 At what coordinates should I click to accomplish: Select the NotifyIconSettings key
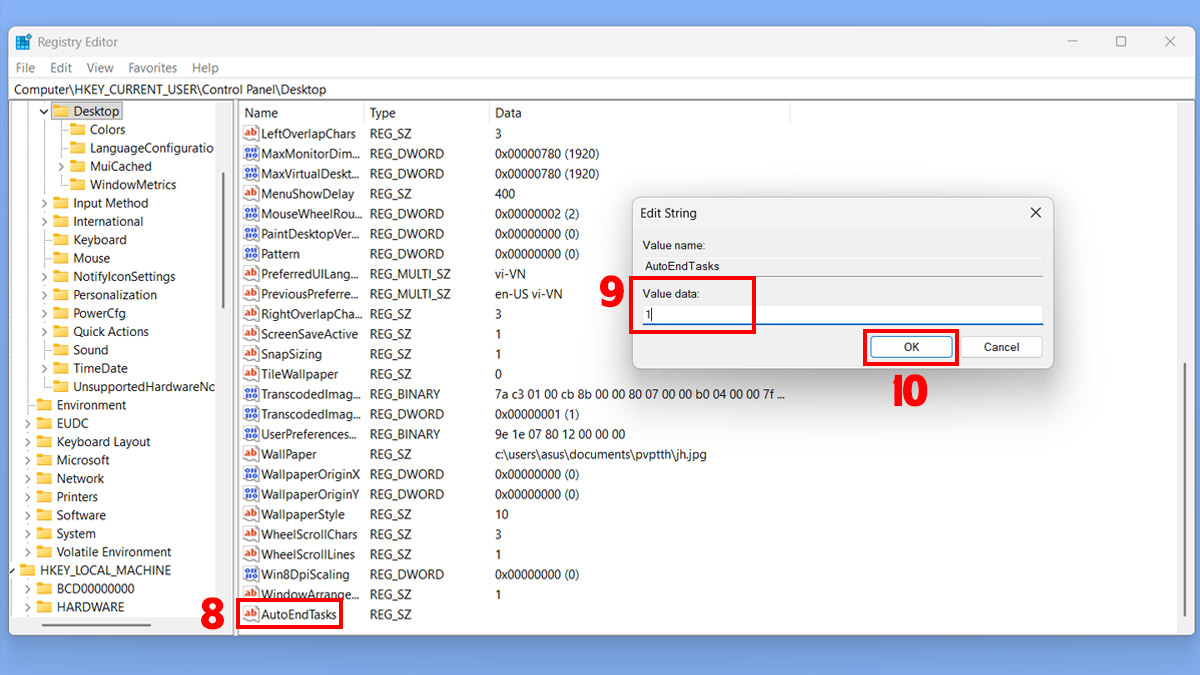(124, 277)
